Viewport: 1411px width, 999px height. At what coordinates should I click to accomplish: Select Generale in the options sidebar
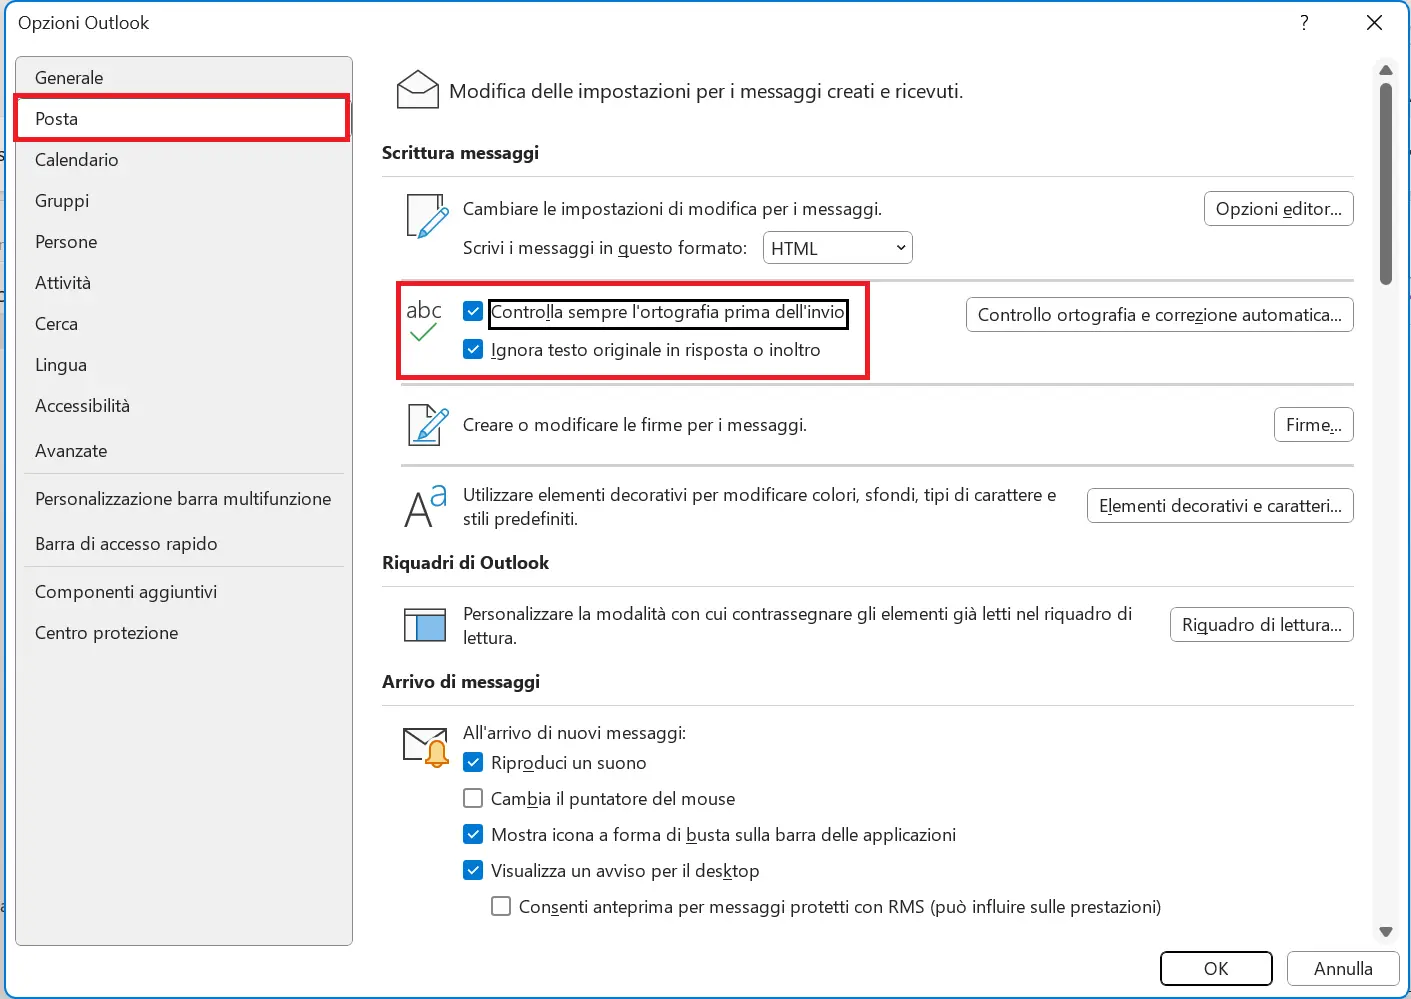[x=184, y=77]
